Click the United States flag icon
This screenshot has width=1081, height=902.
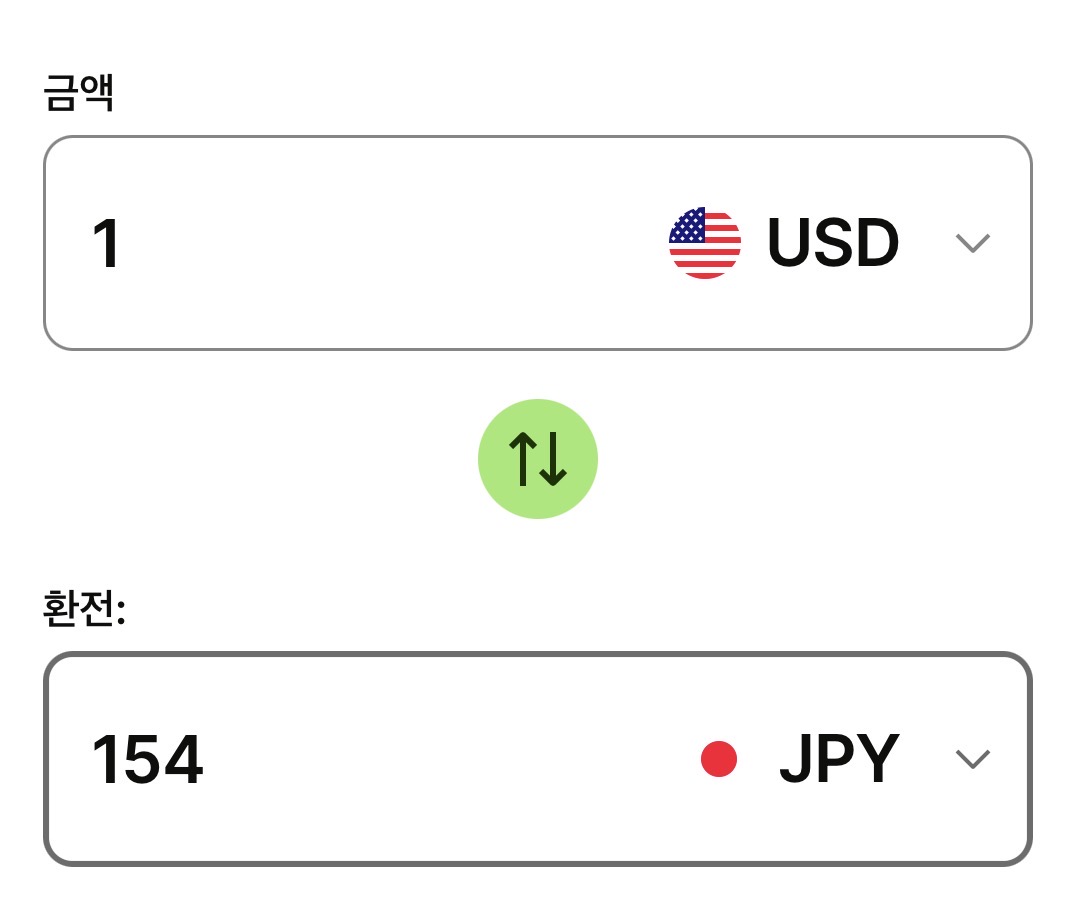(x=705, y=243)
